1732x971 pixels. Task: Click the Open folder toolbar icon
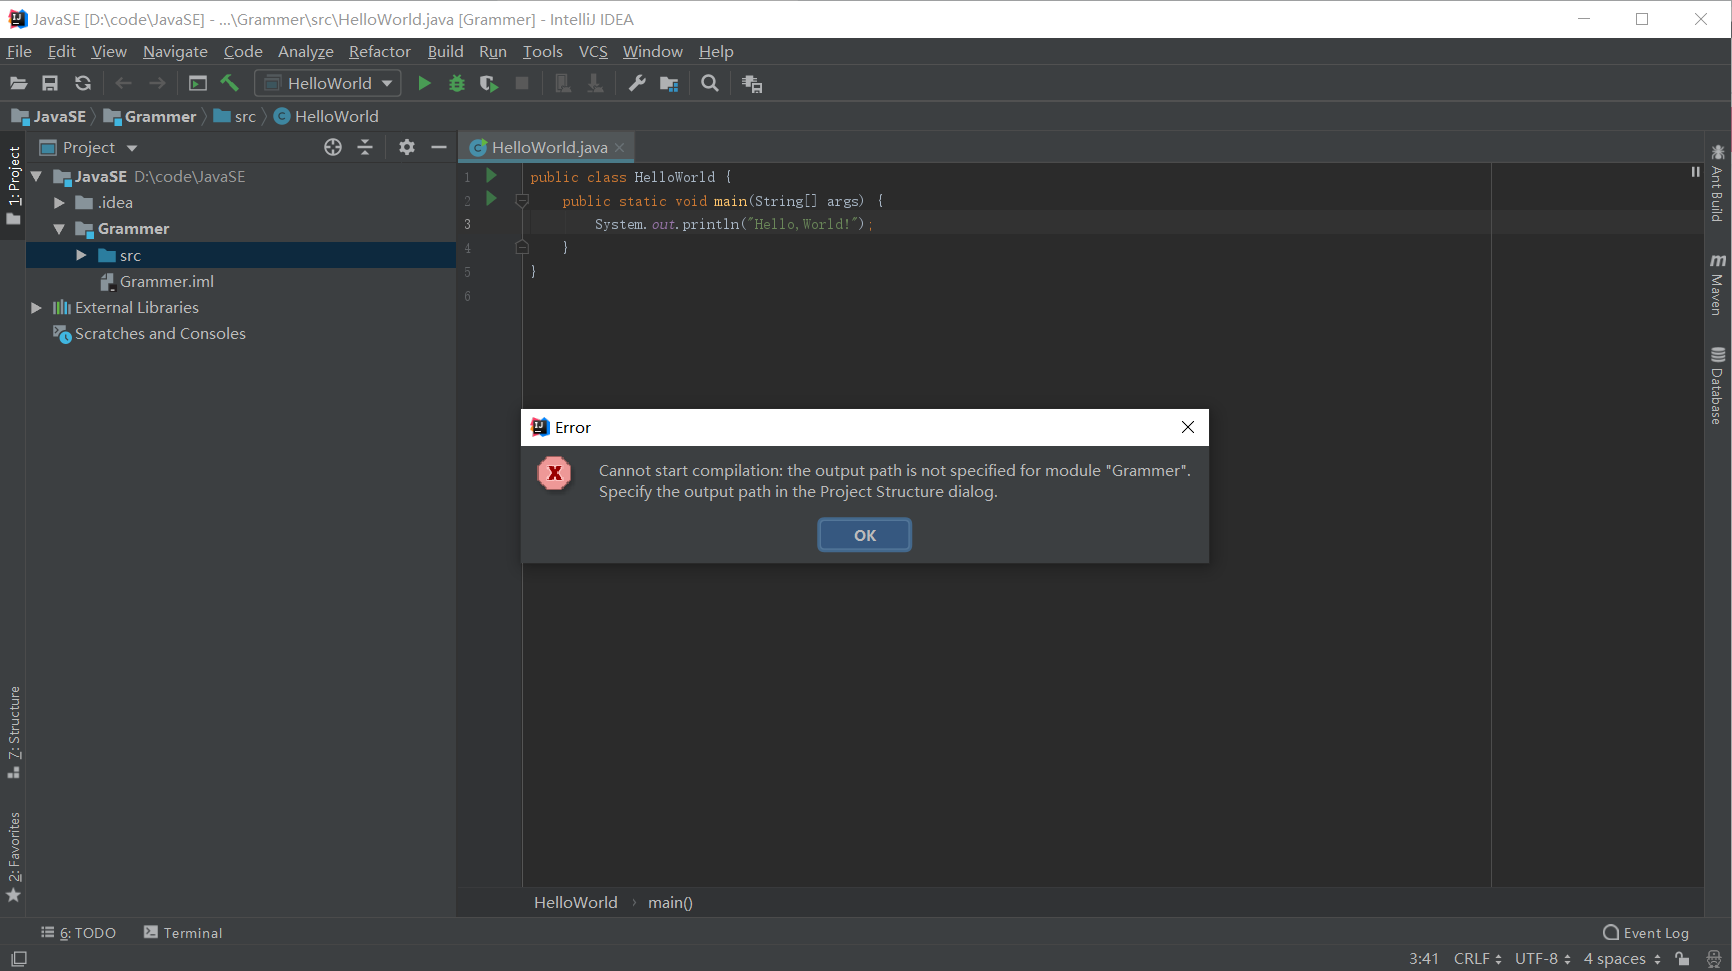pos(18,84)
